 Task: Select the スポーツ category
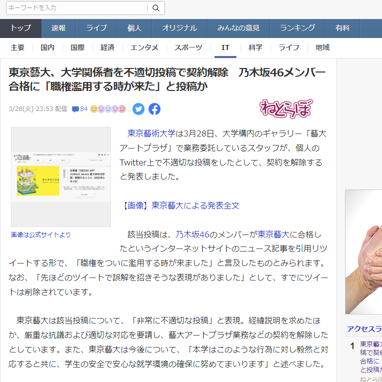click(188, 48)
